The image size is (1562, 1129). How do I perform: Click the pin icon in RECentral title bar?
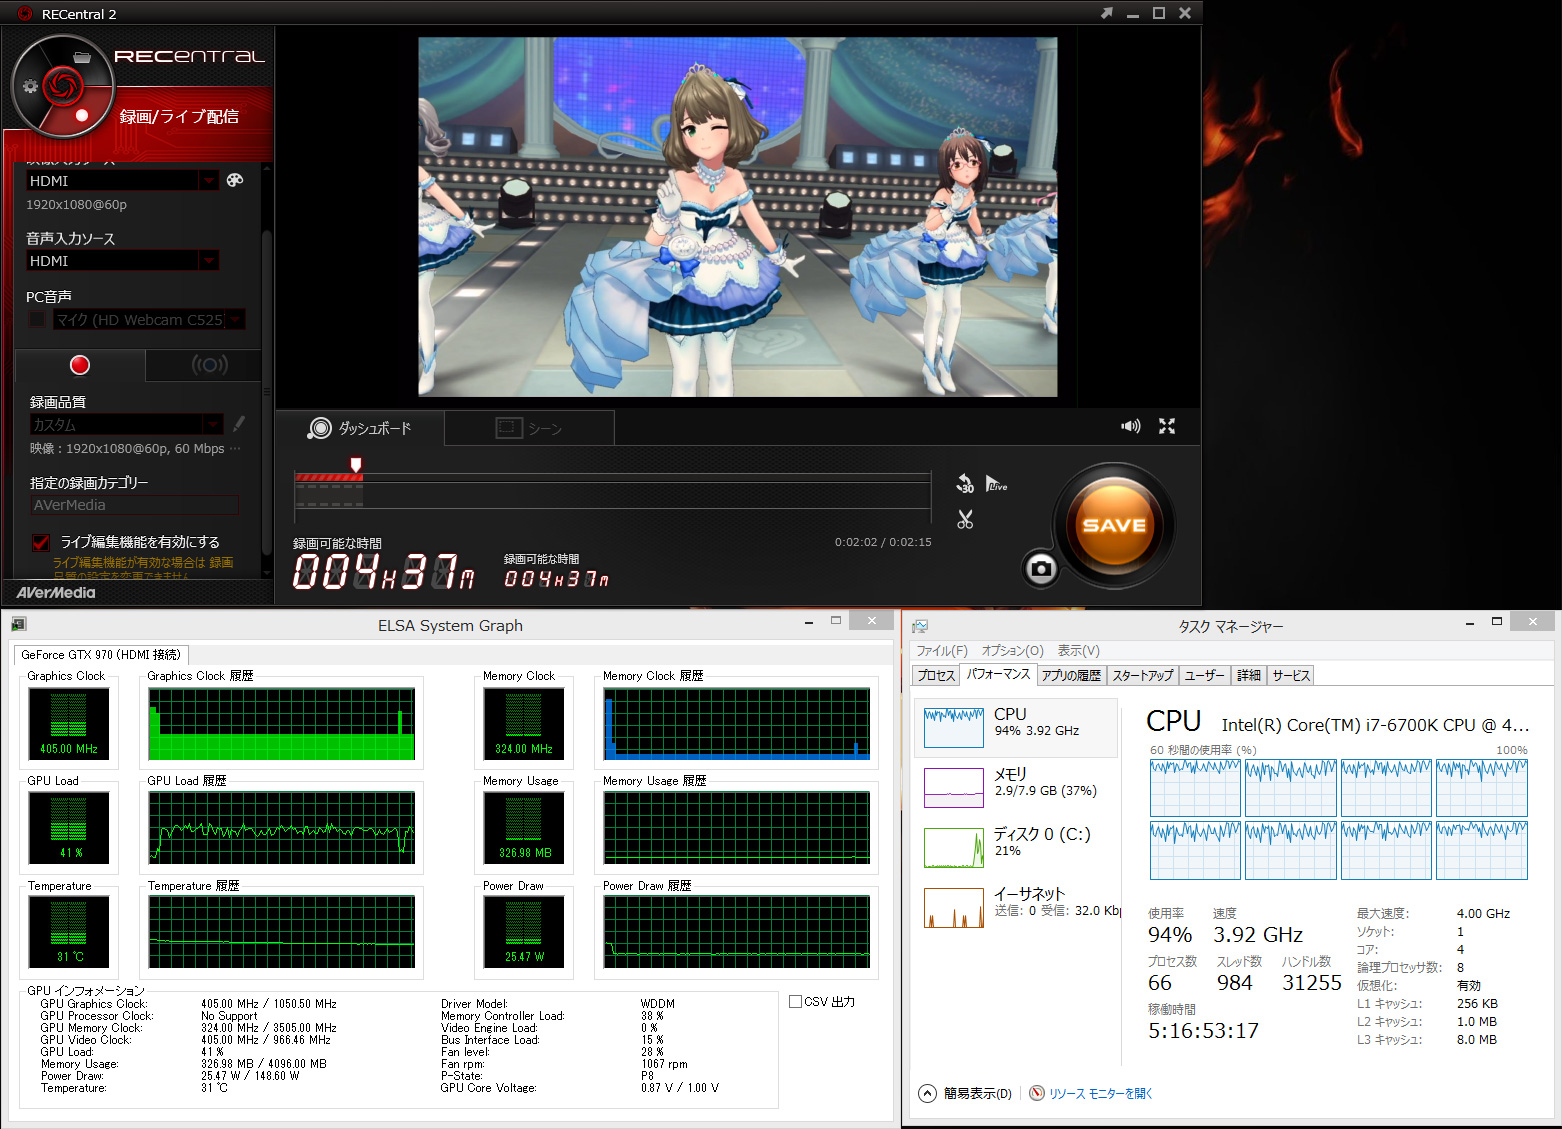[x=1106, y=13]
